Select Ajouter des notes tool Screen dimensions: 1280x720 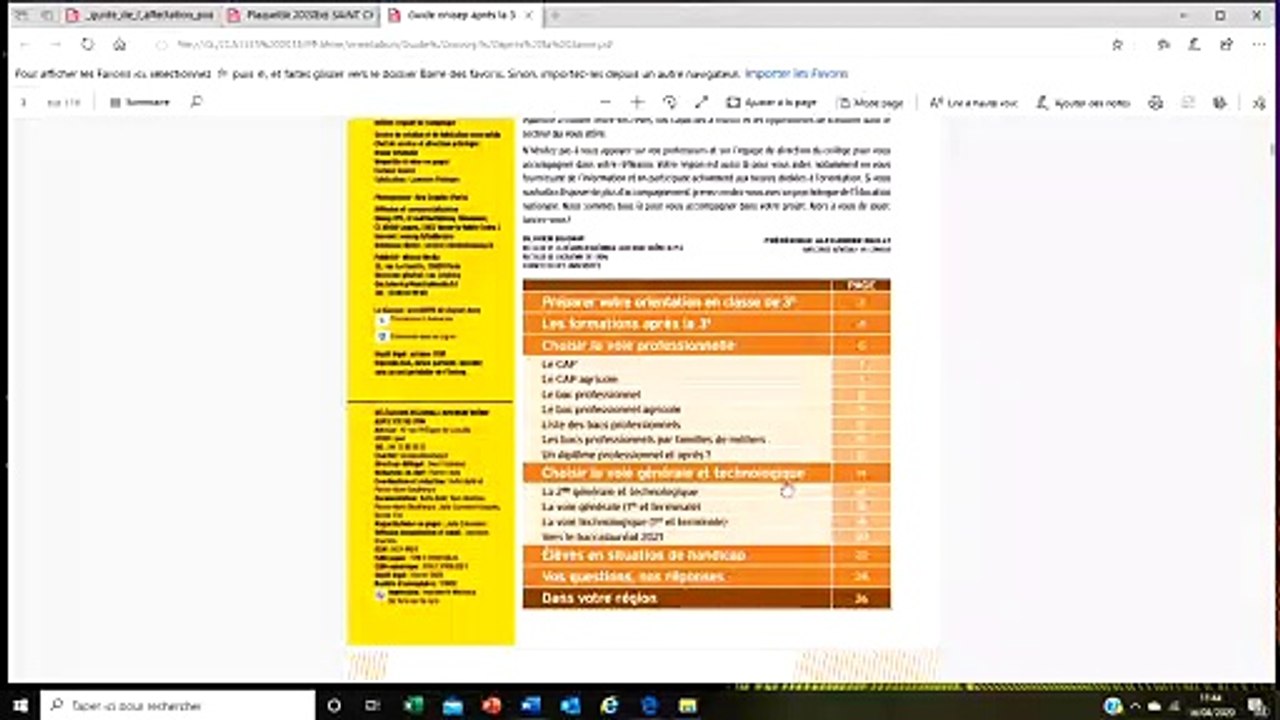pyautogui.click(x=1083, y=102)
